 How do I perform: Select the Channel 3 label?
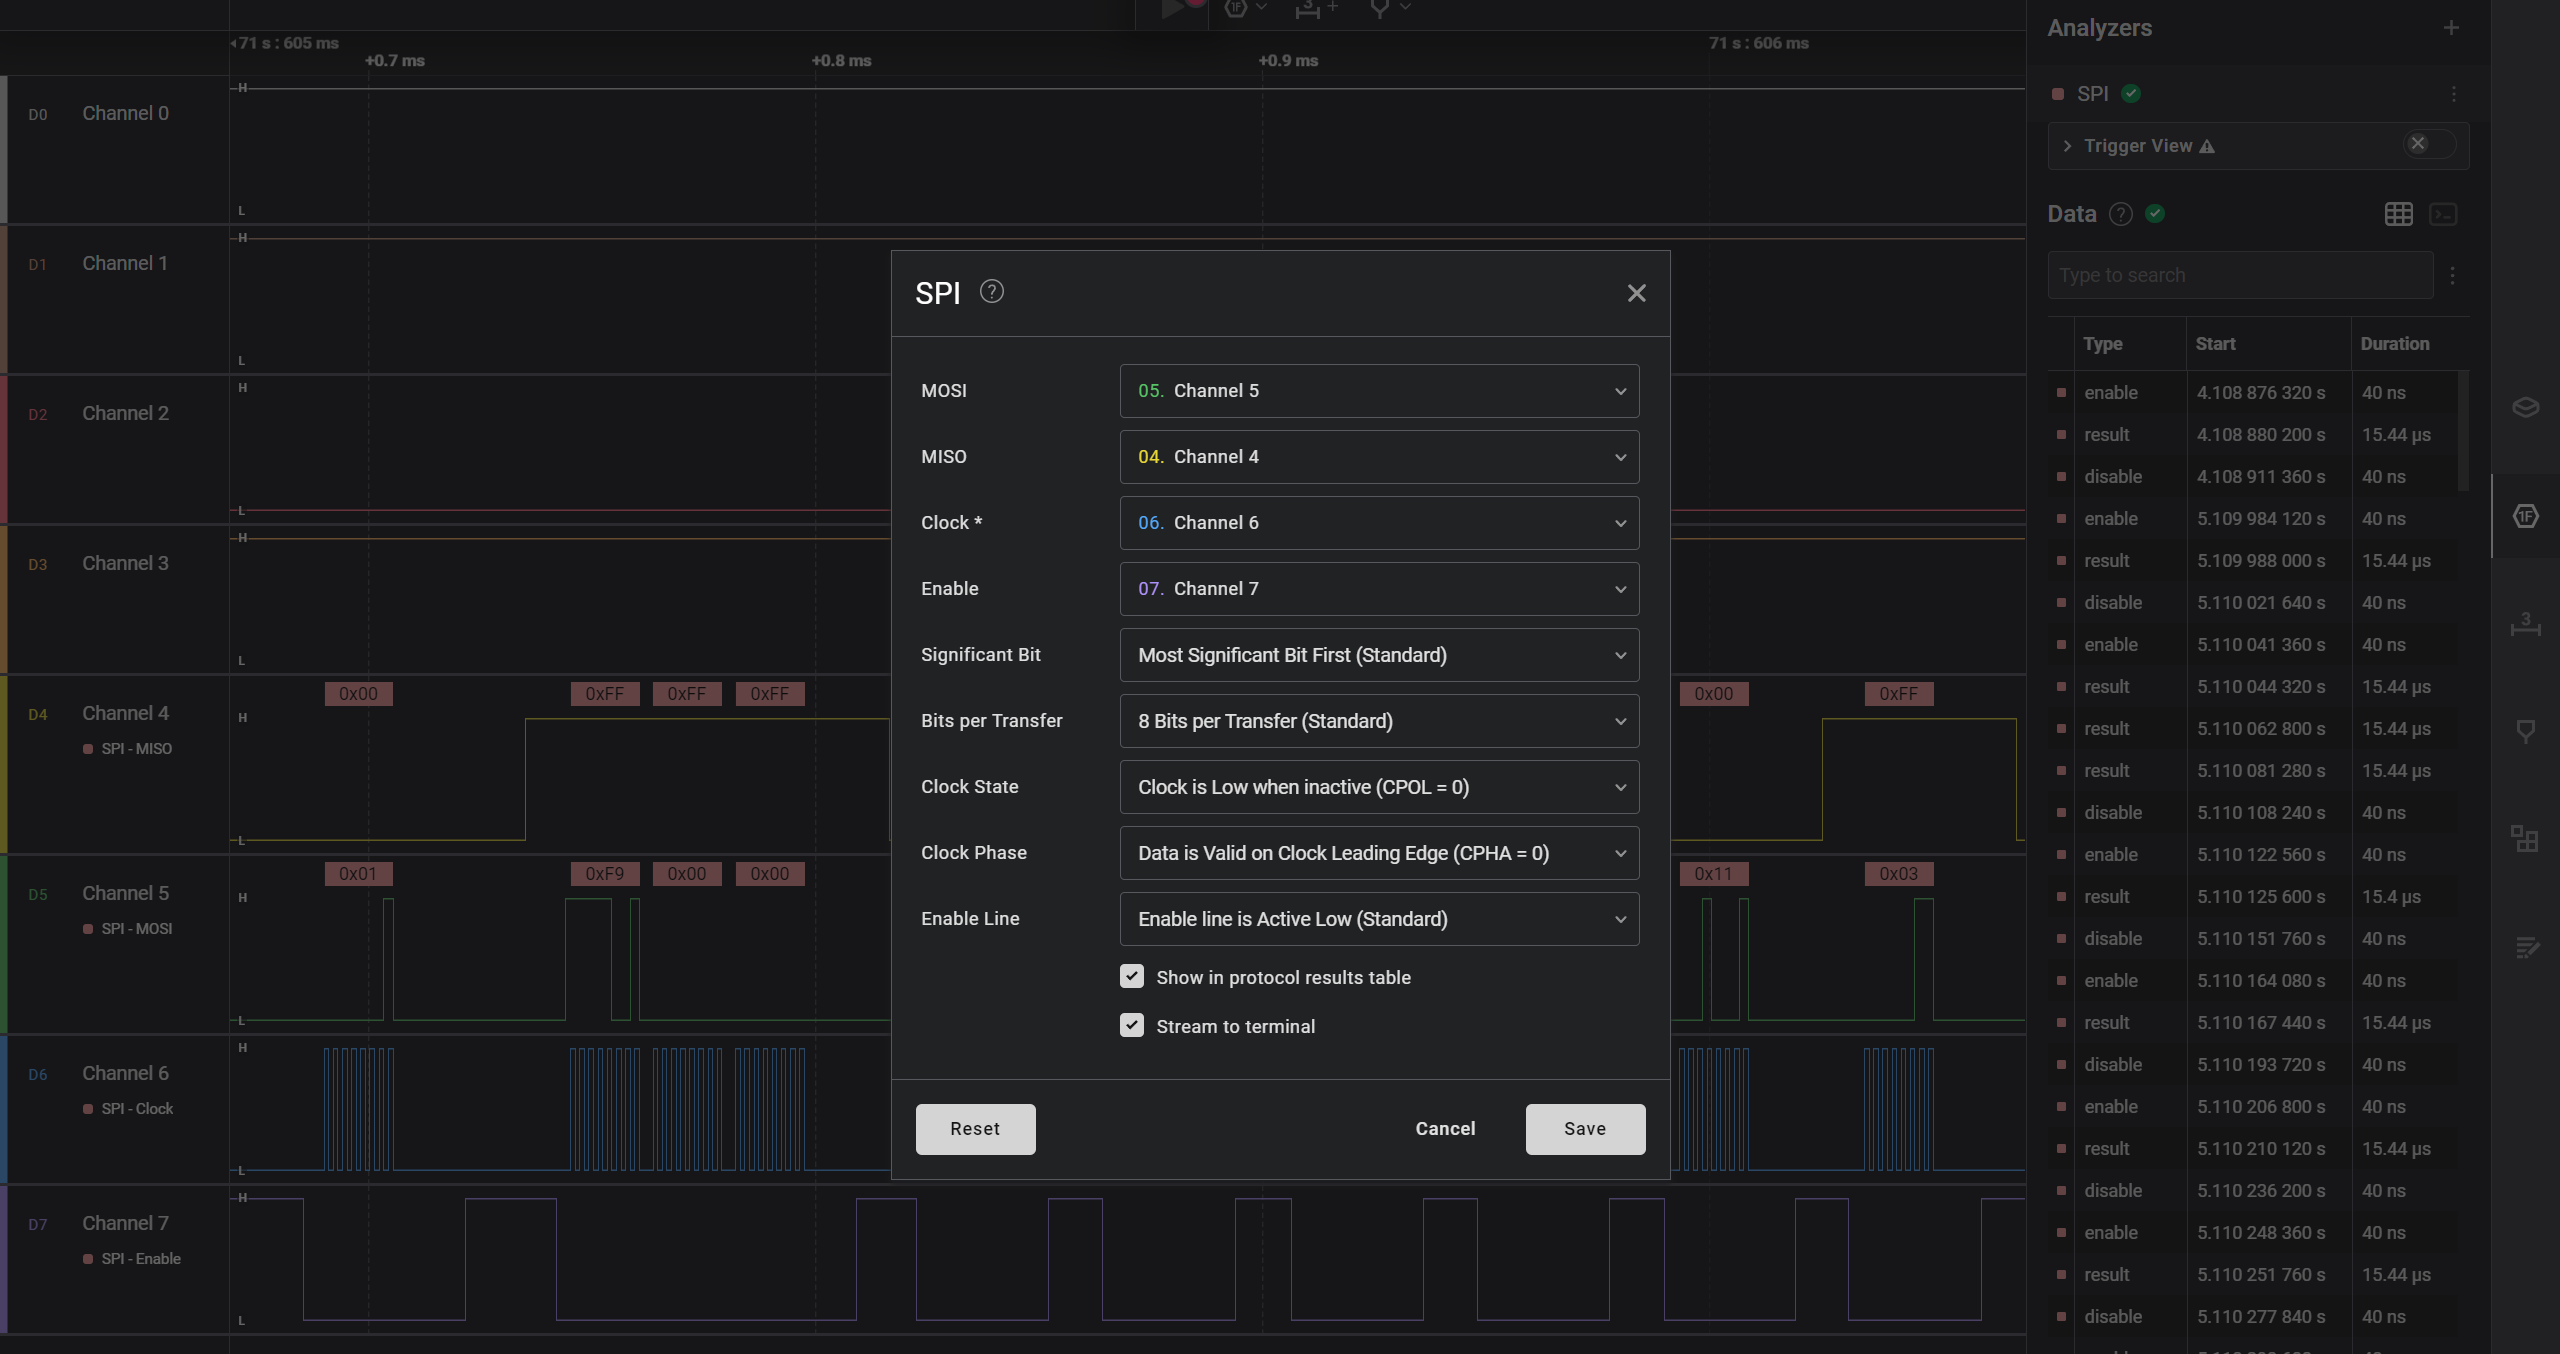click(x=125, y=564)
